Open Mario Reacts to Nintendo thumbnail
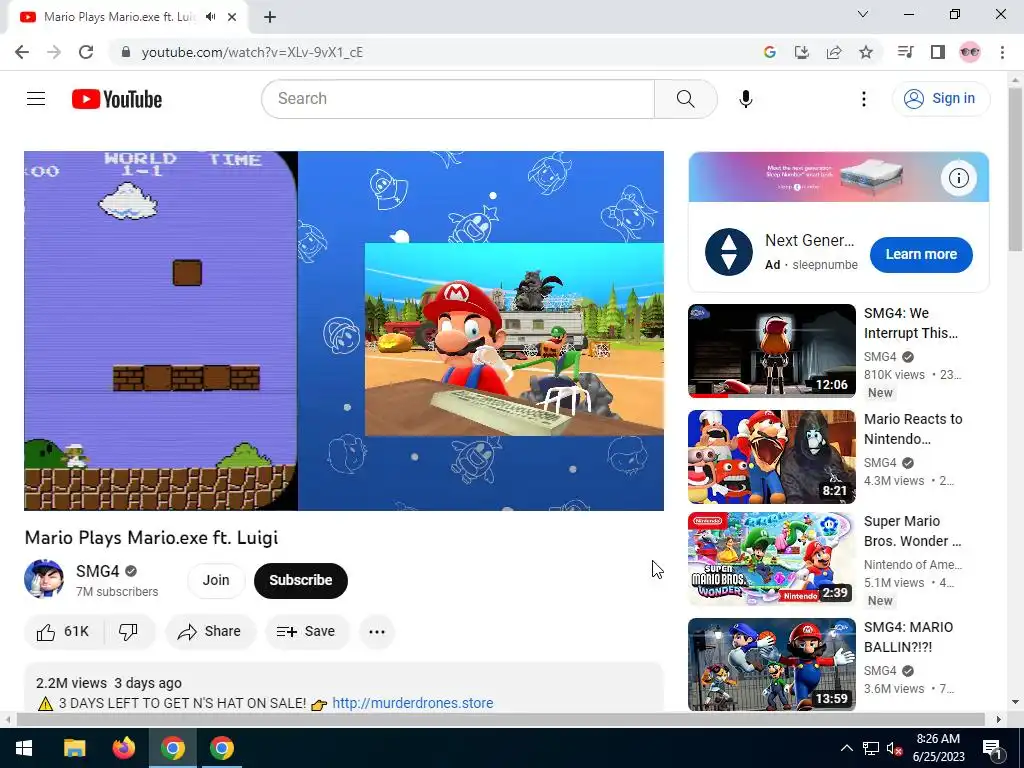Image resolution: width=1024 pixels, height=768 pixels. pos(771,456)
